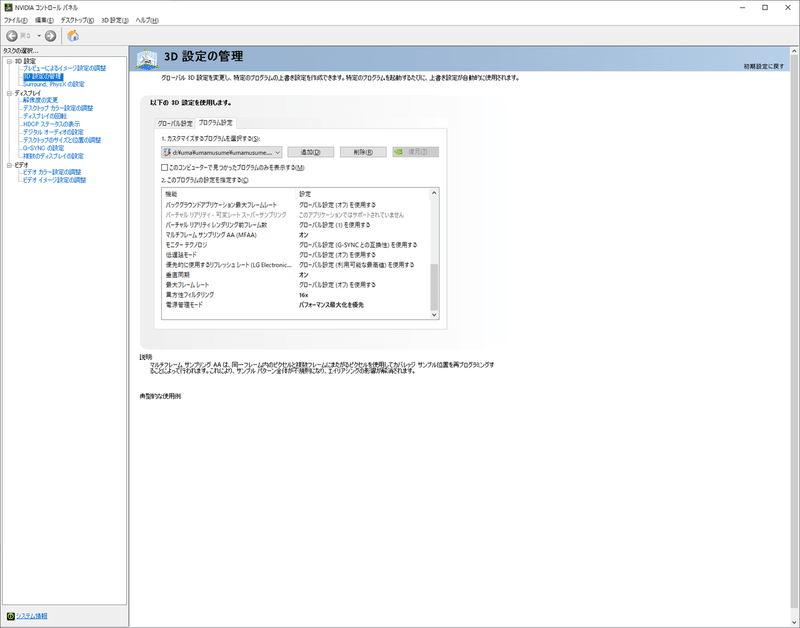Select the 最大フレーム レート row
800x628 pixels.
[x=296, y=285]
